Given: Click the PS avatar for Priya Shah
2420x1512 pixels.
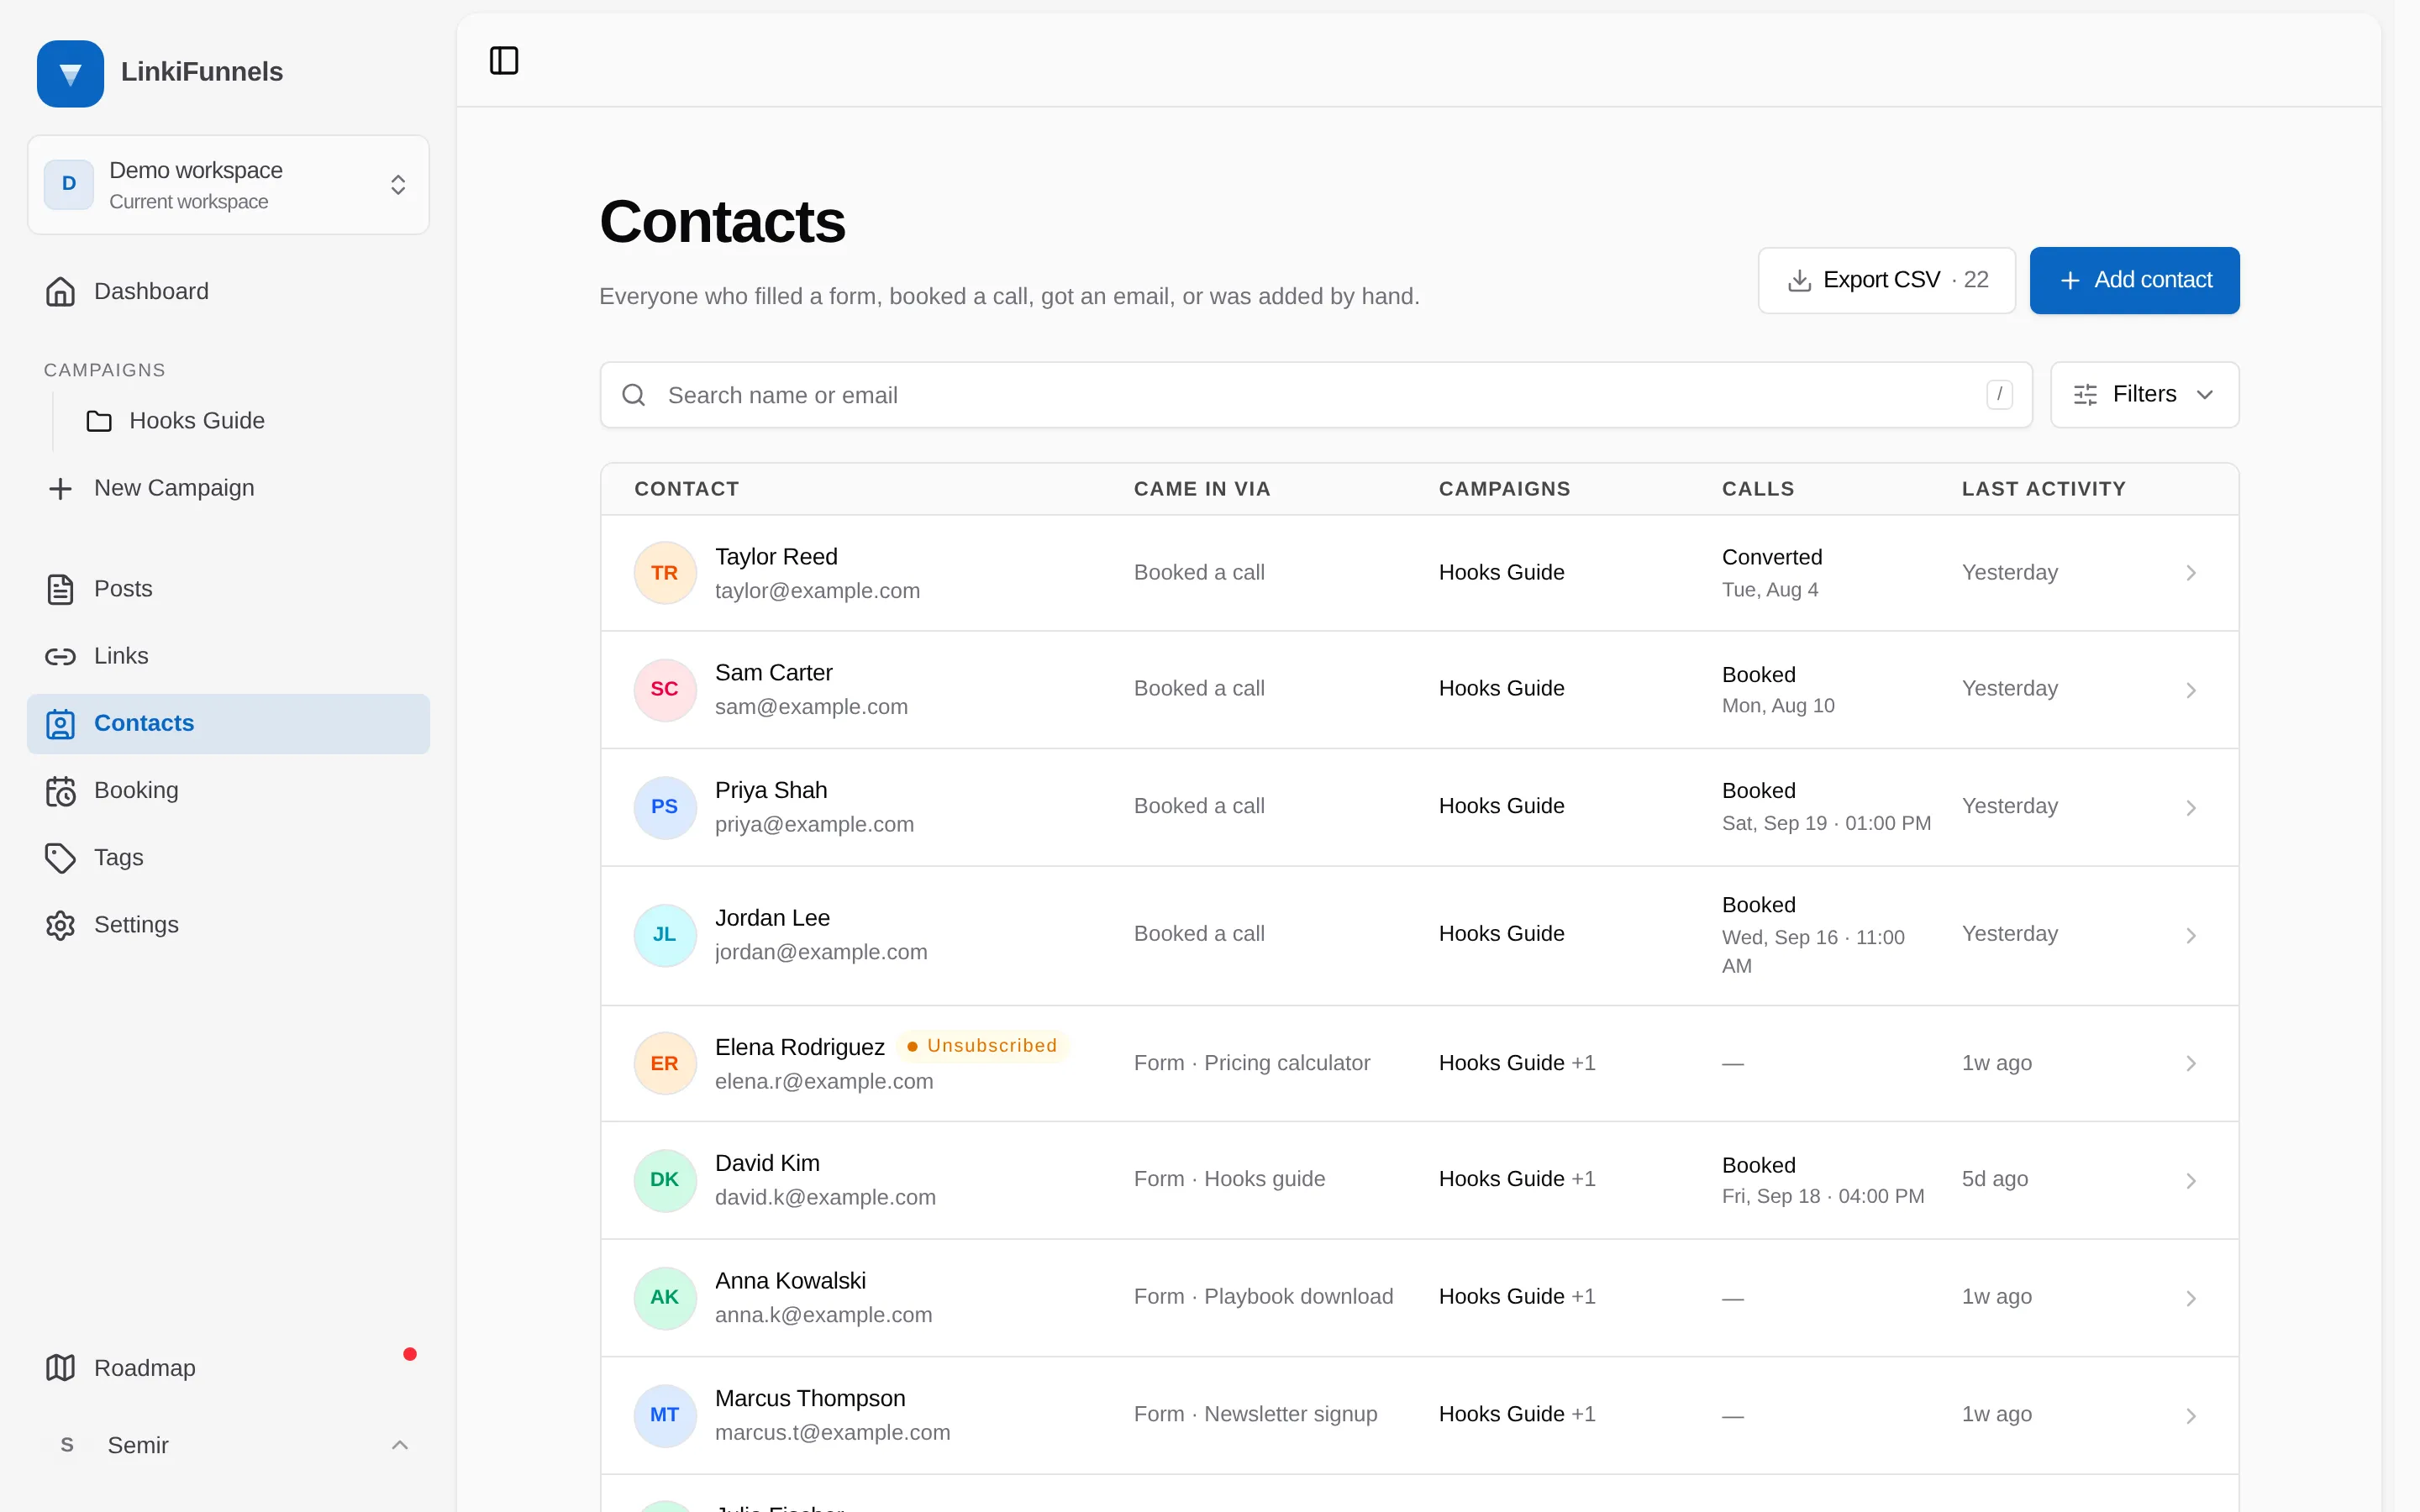Looking at the screenshot, I should coord(664,807).
